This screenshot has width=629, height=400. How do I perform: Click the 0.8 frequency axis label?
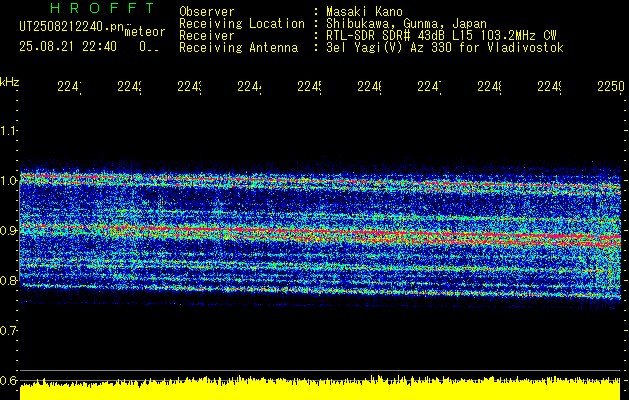click(x=8, y=280)
